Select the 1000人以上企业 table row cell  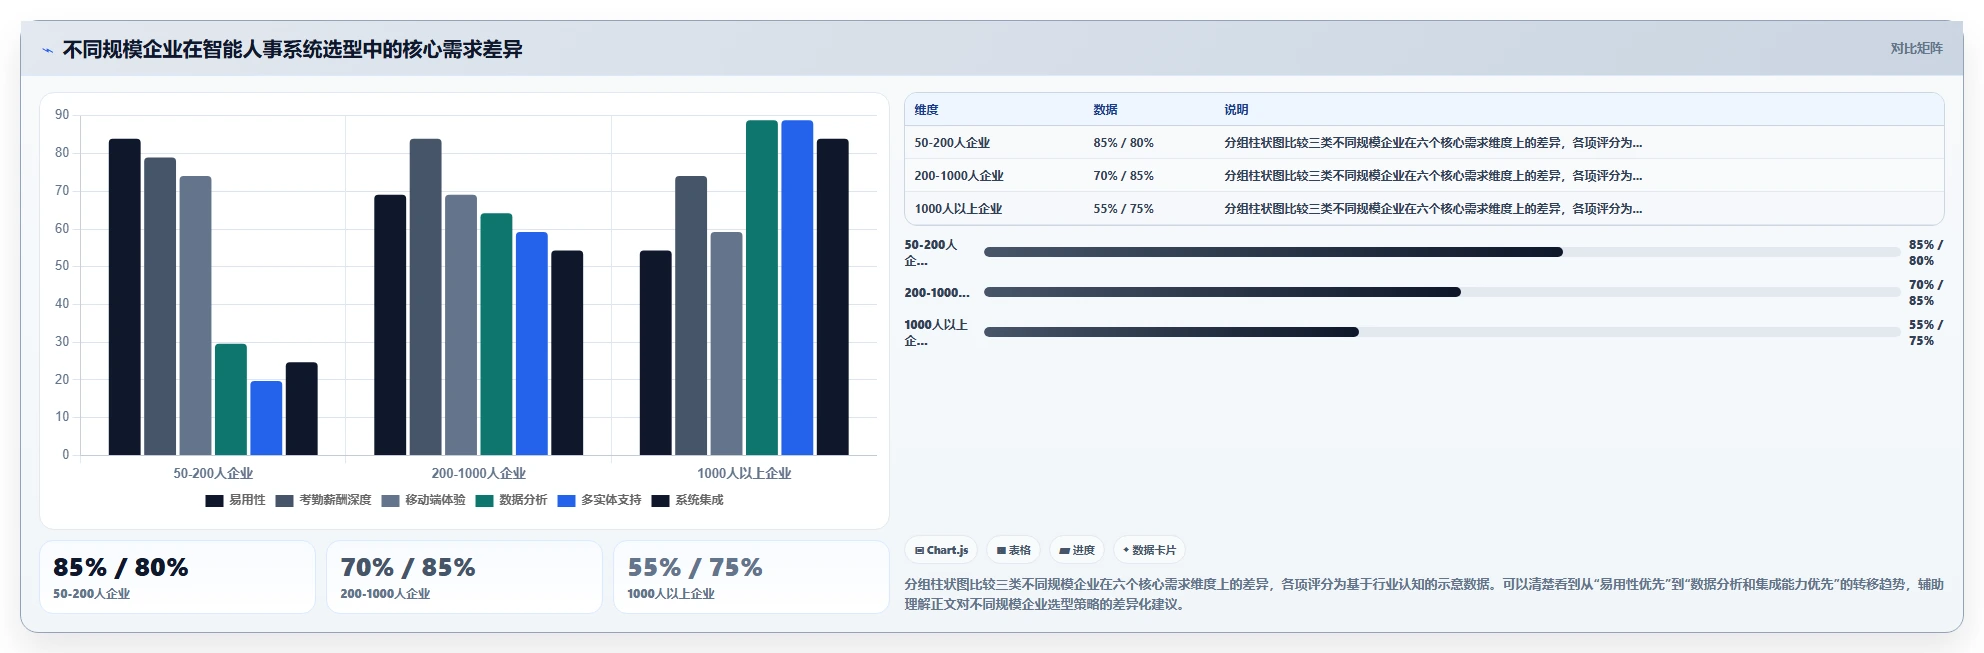[958, 209]
